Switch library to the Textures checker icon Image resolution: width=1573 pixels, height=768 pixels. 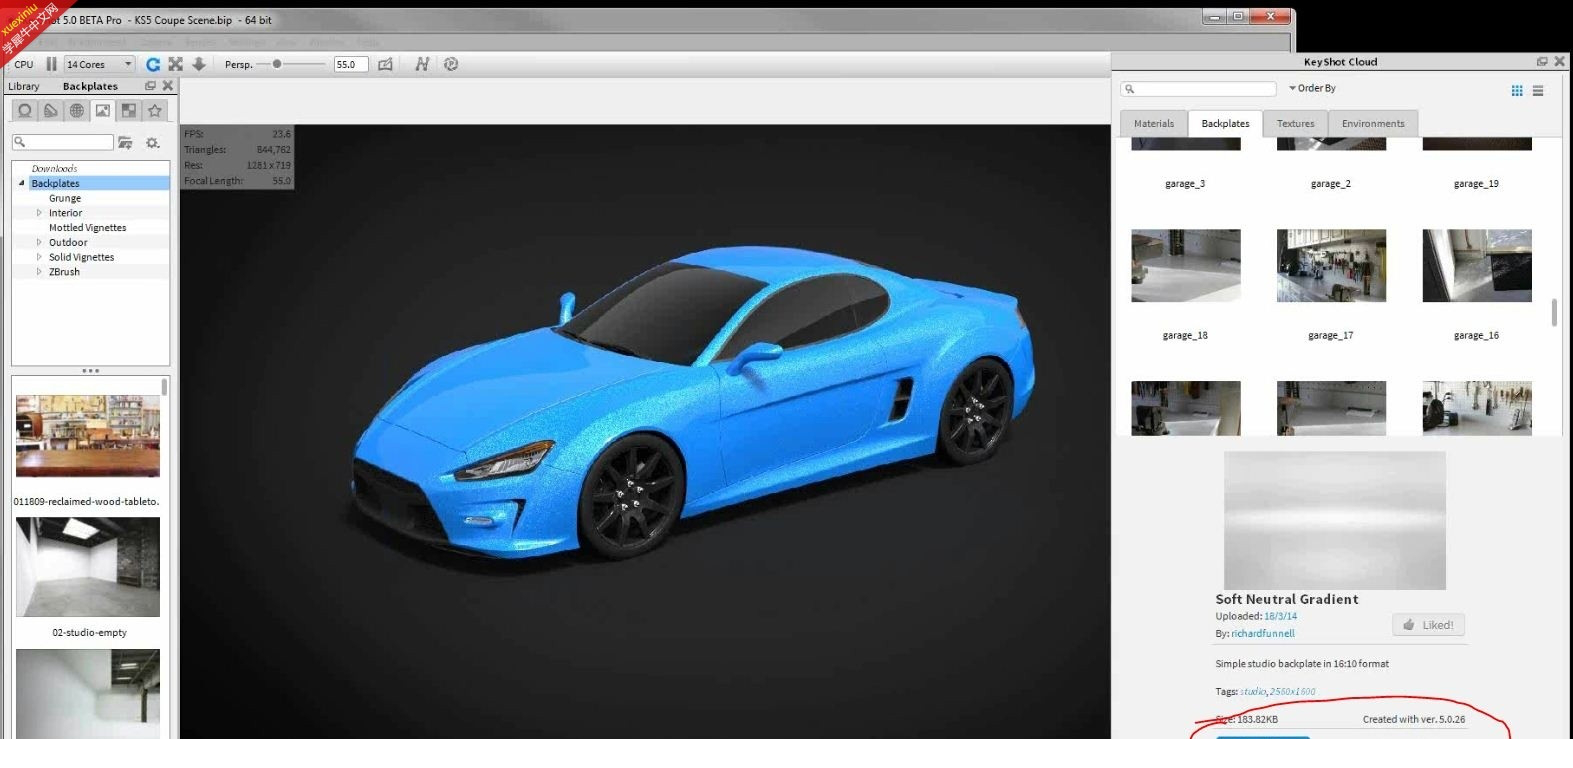[x=129, y=111]
